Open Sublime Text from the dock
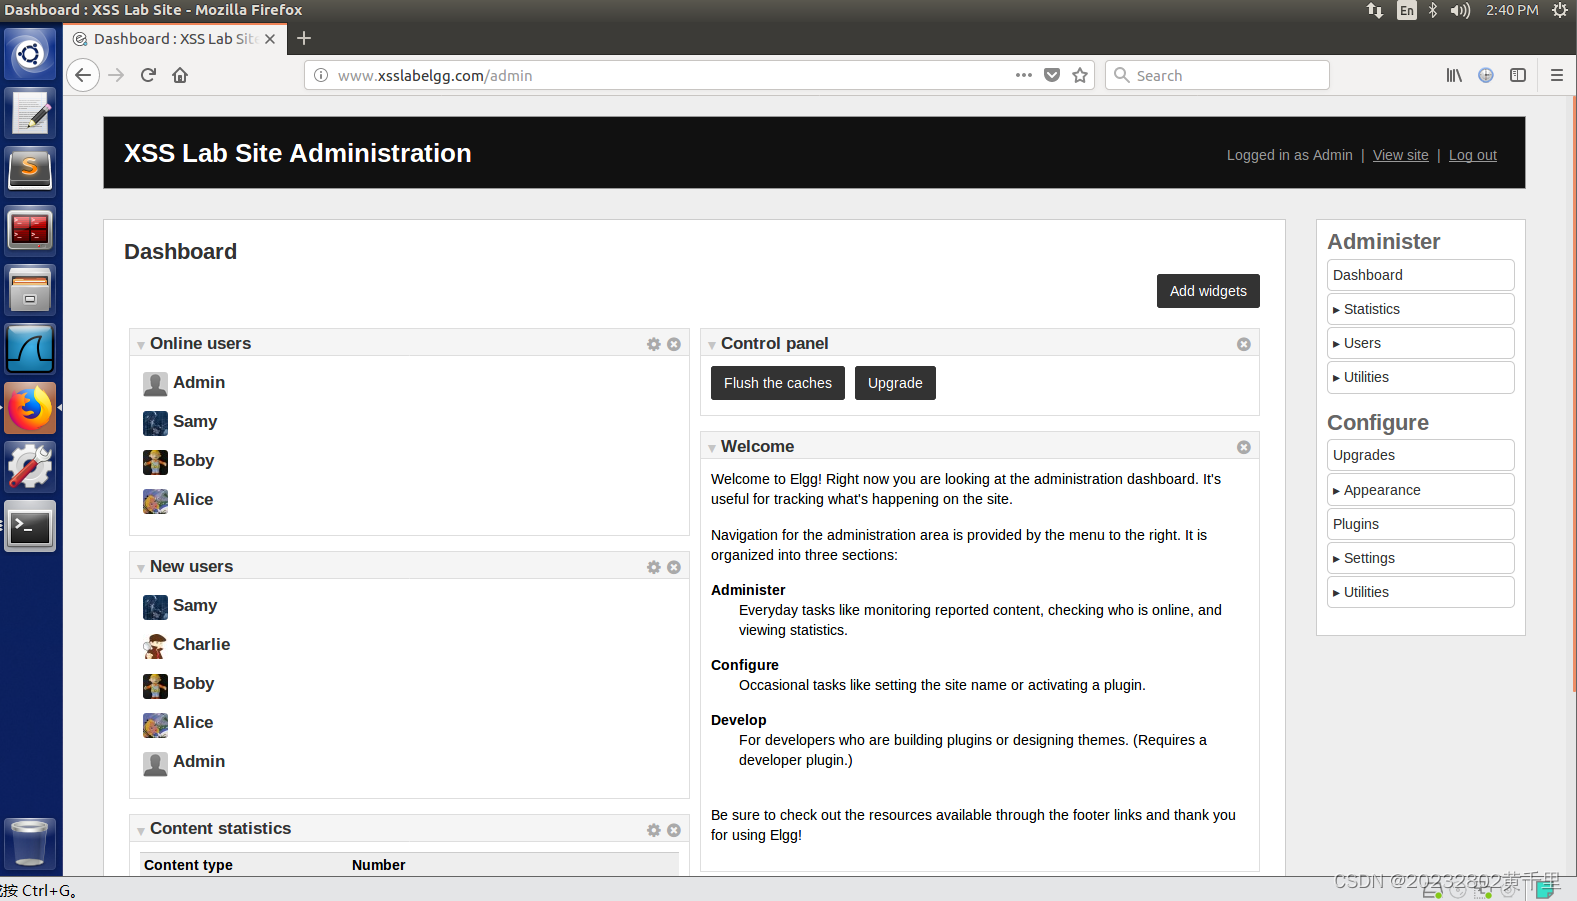Image resolution: width=1577 pixels, height=901 pixels. pos(30,170)
